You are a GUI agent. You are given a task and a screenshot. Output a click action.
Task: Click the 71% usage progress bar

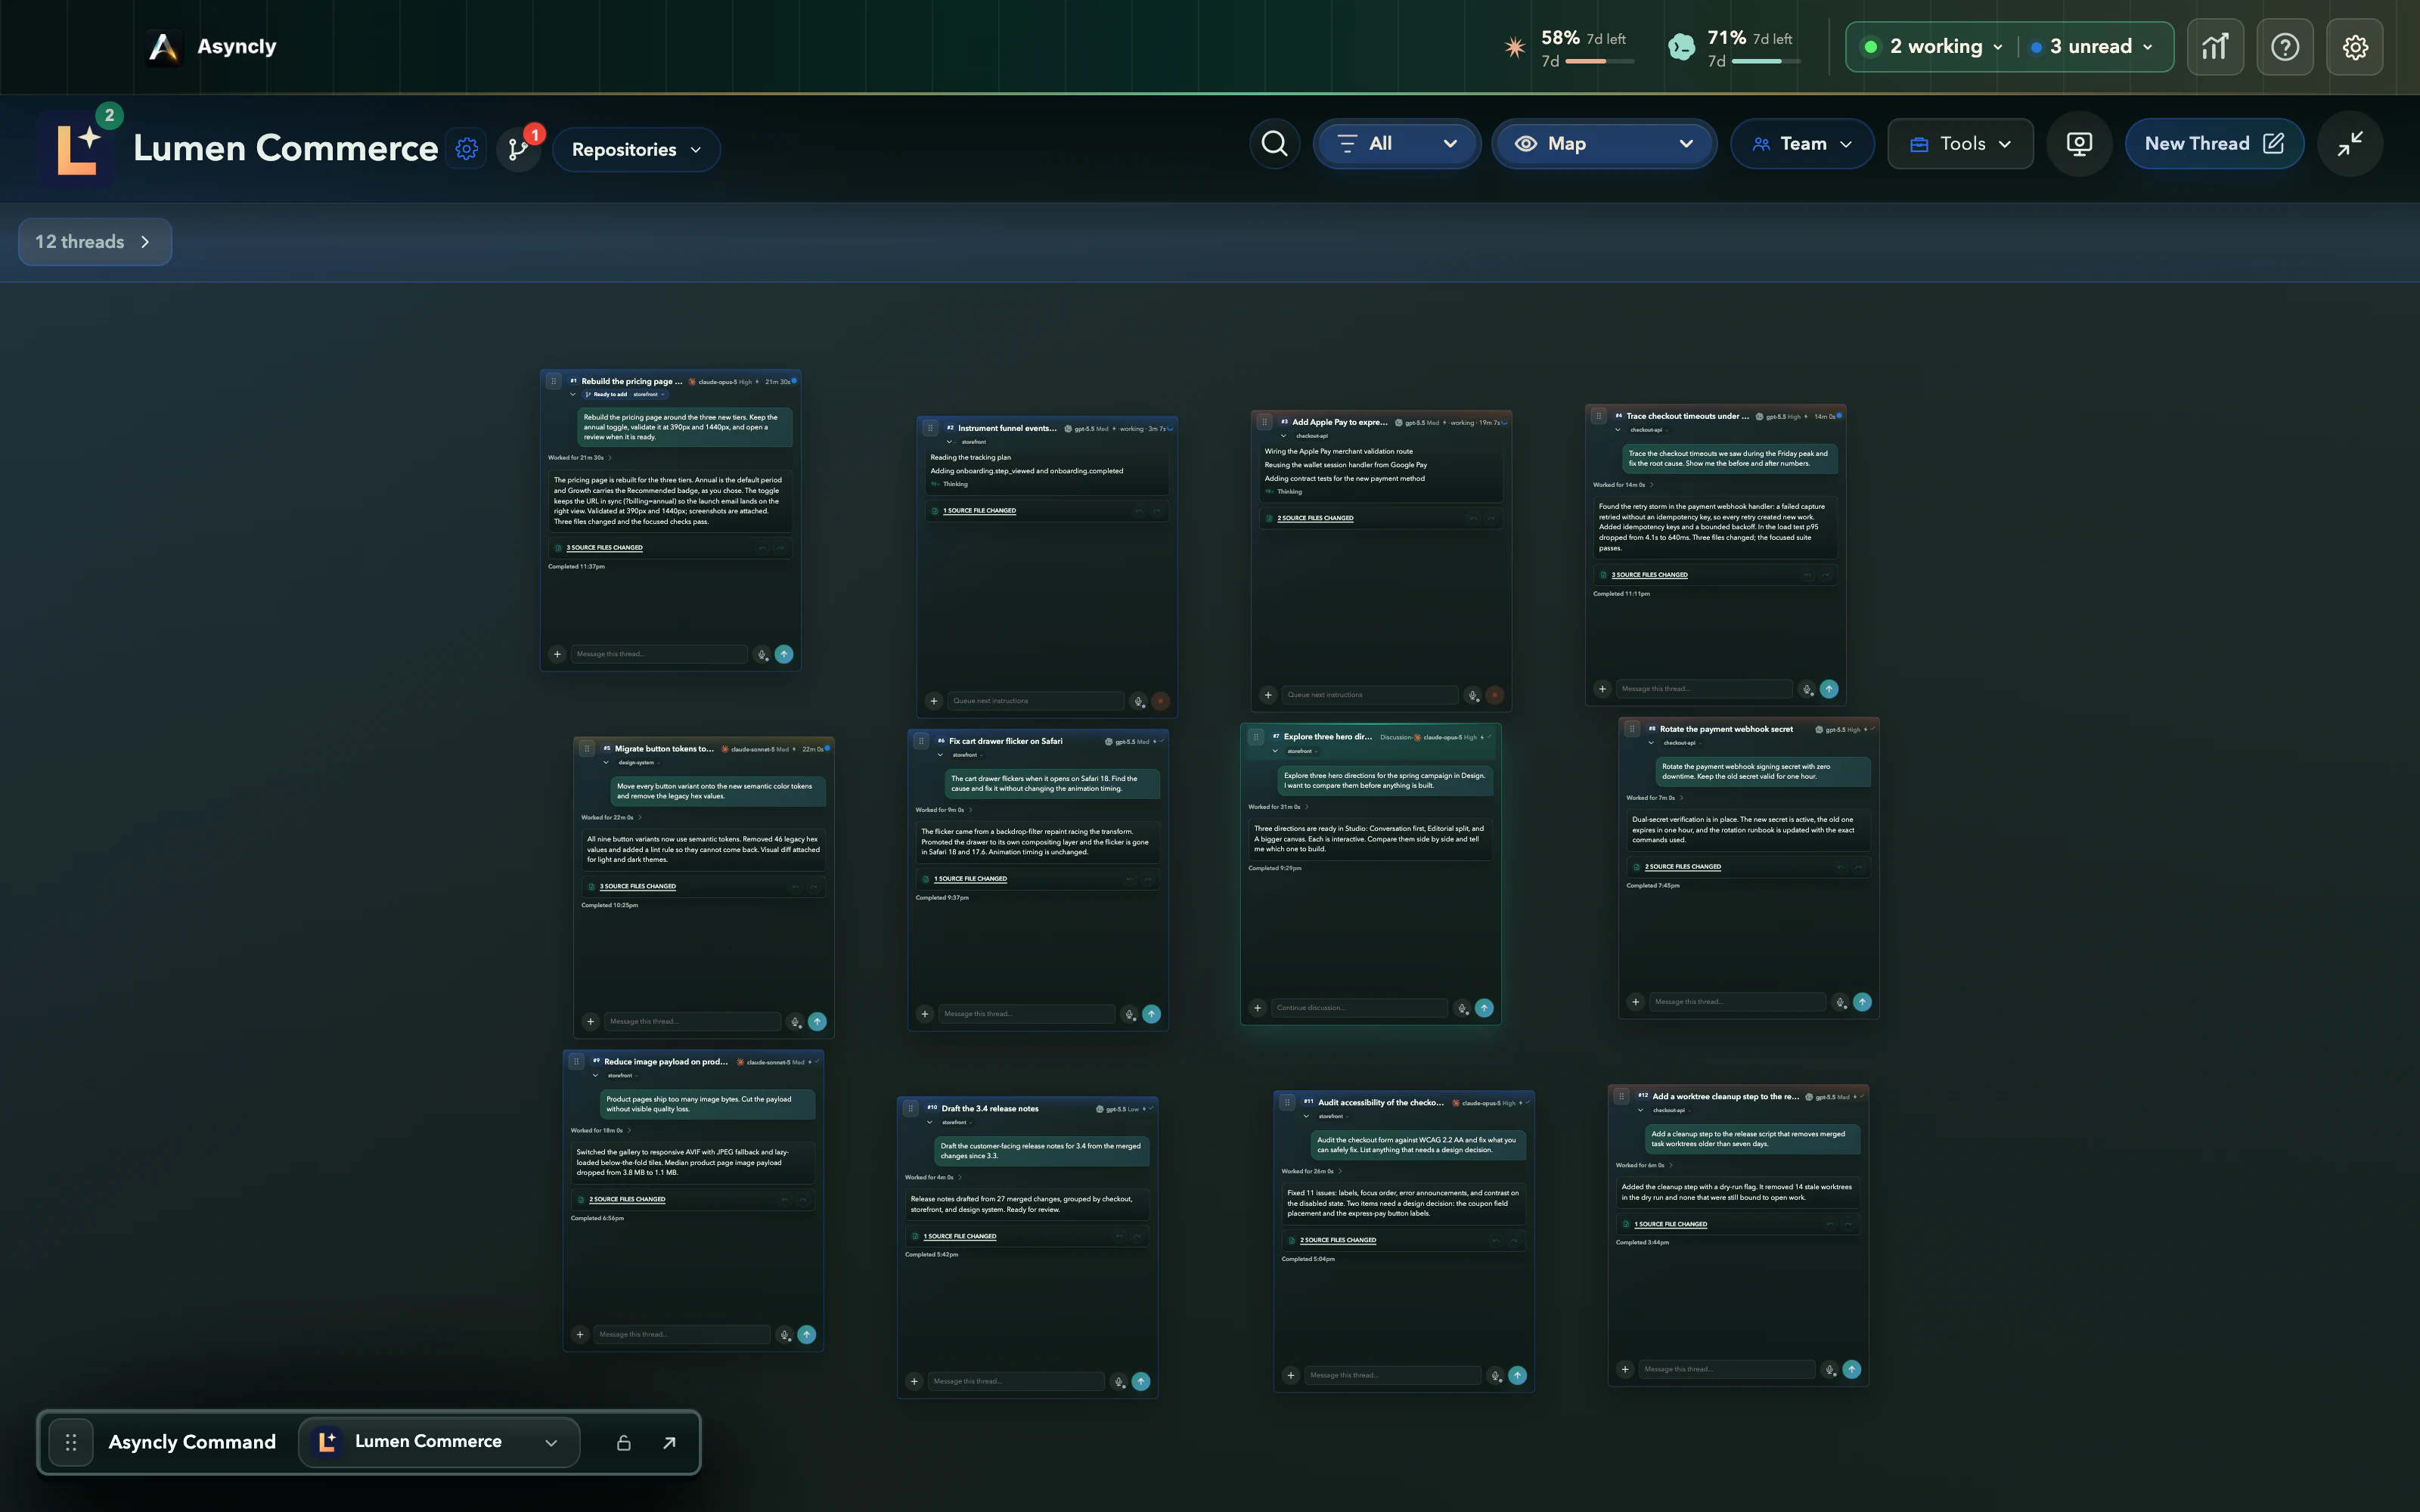[1766, 62]
